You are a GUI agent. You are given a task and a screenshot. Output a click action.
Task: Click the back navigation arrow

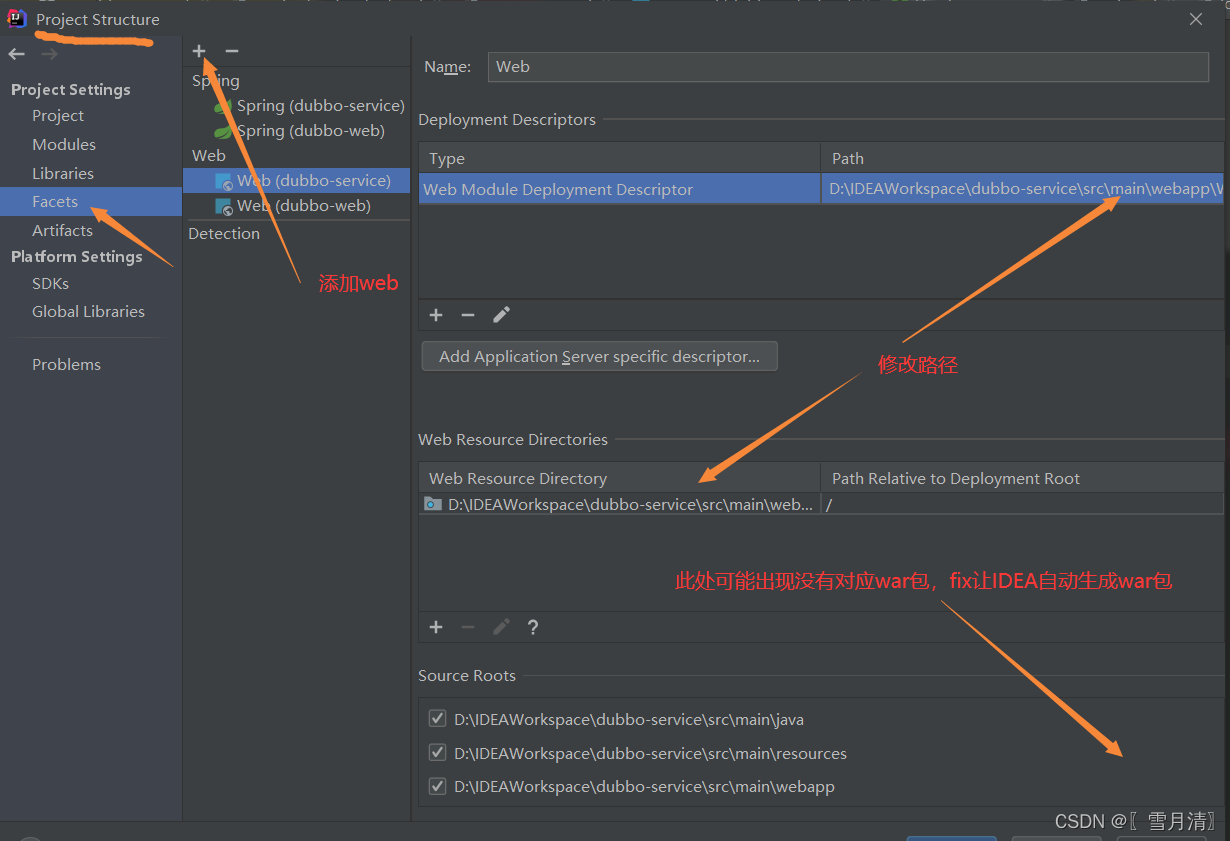tap(16, 54)
